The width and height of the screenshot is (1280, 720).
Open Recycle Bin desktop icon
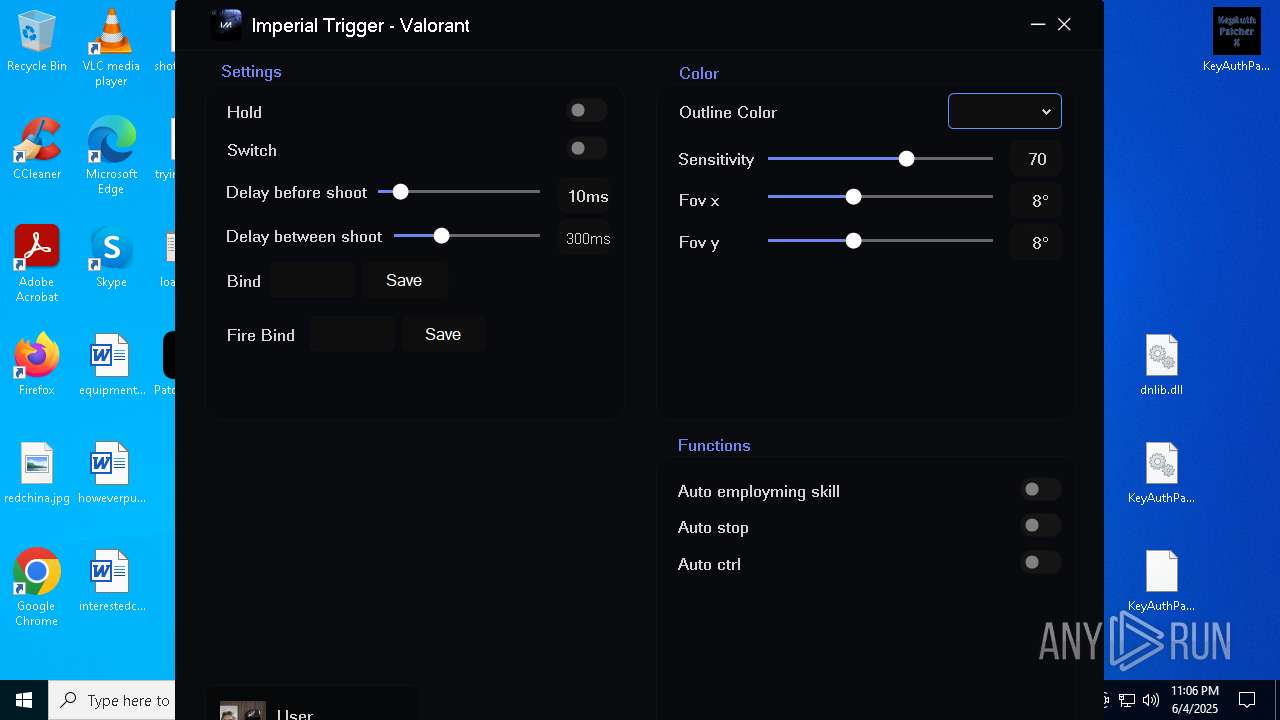point(37,41)
